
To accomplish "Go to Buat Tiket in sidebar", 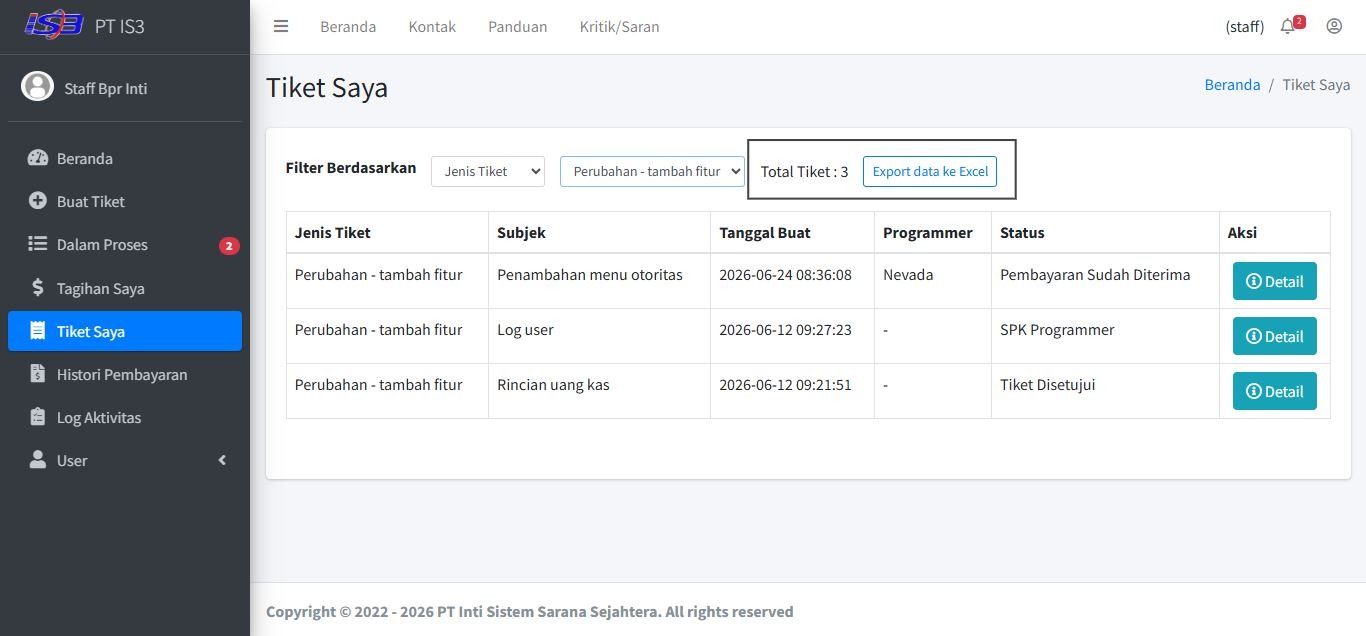I will point(125,201).
